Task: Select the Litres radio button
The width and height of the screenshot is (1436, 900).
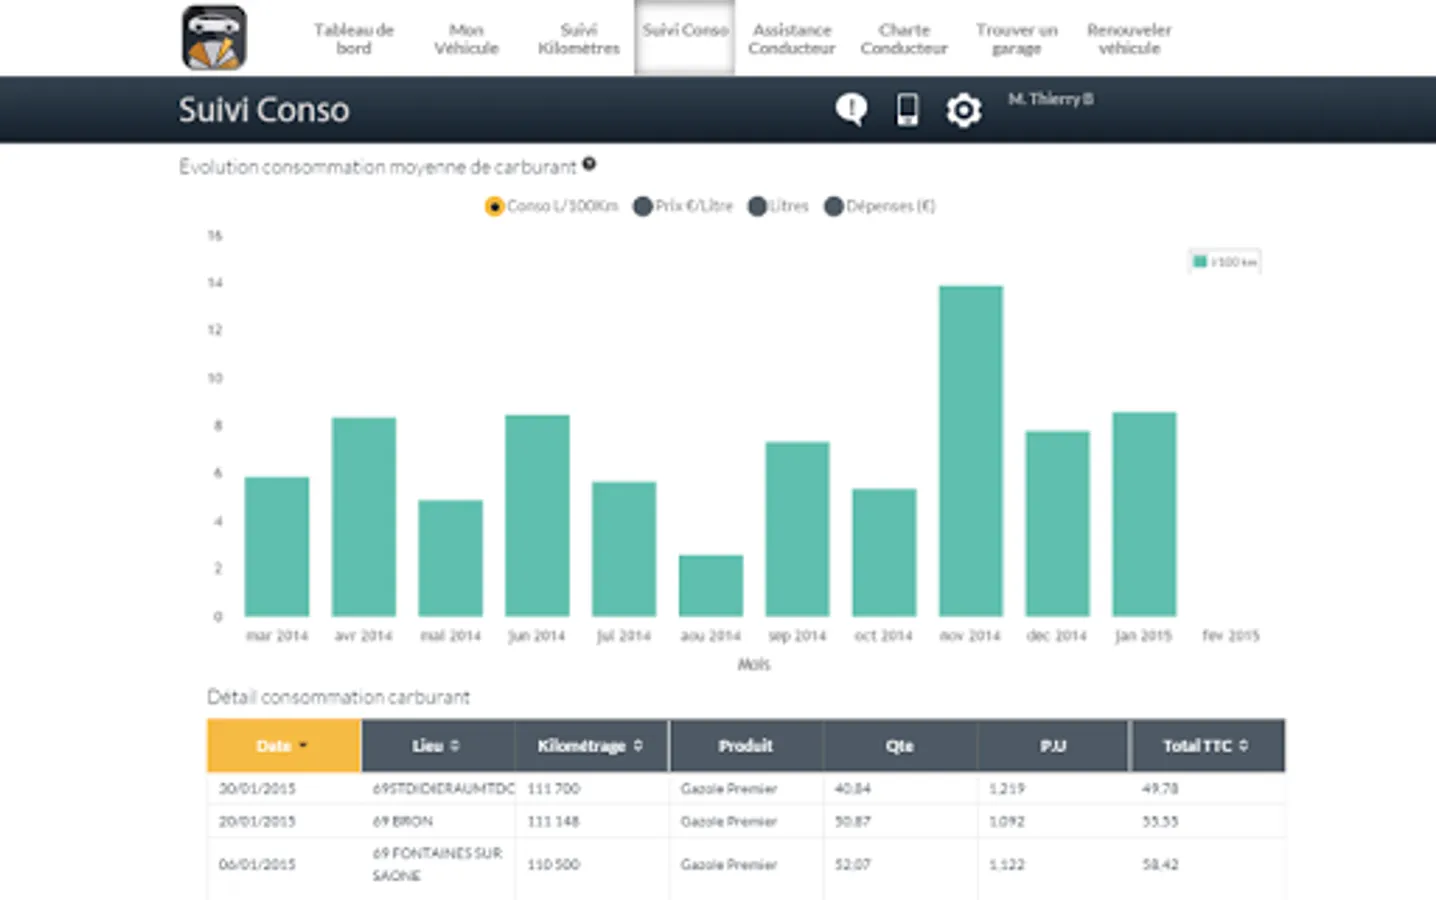Action: [x=757, y=206]
